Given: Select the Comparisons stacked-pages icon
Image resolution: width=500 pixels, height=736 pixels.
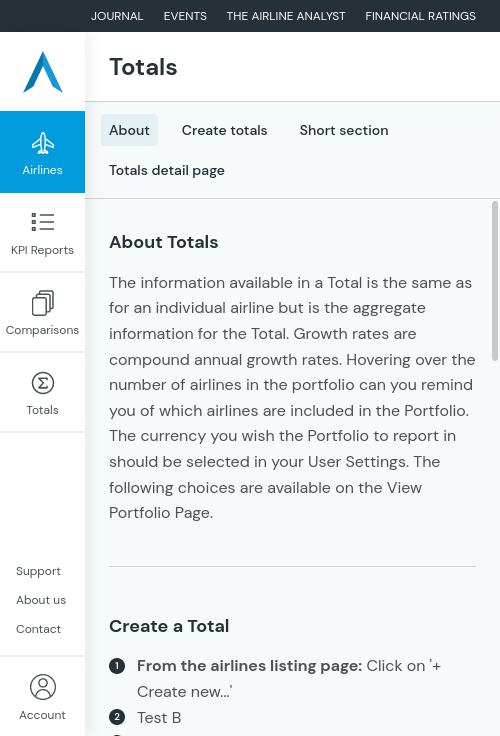Looking at the screenshot, I should tap(43, 303).
